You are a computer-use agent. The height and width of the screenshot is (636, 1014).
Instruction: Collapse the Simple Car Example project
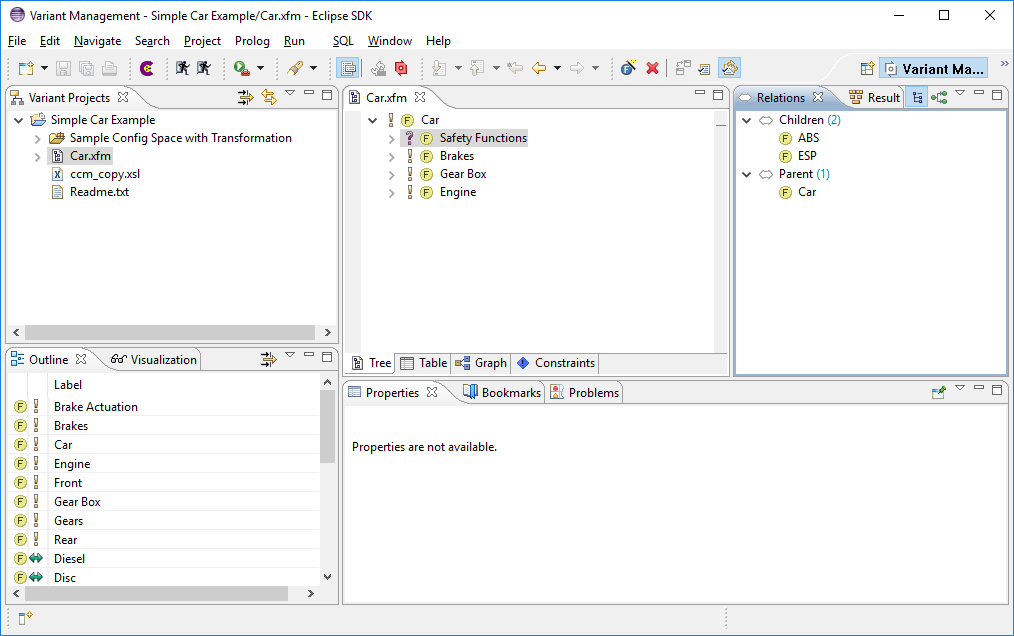19,120
